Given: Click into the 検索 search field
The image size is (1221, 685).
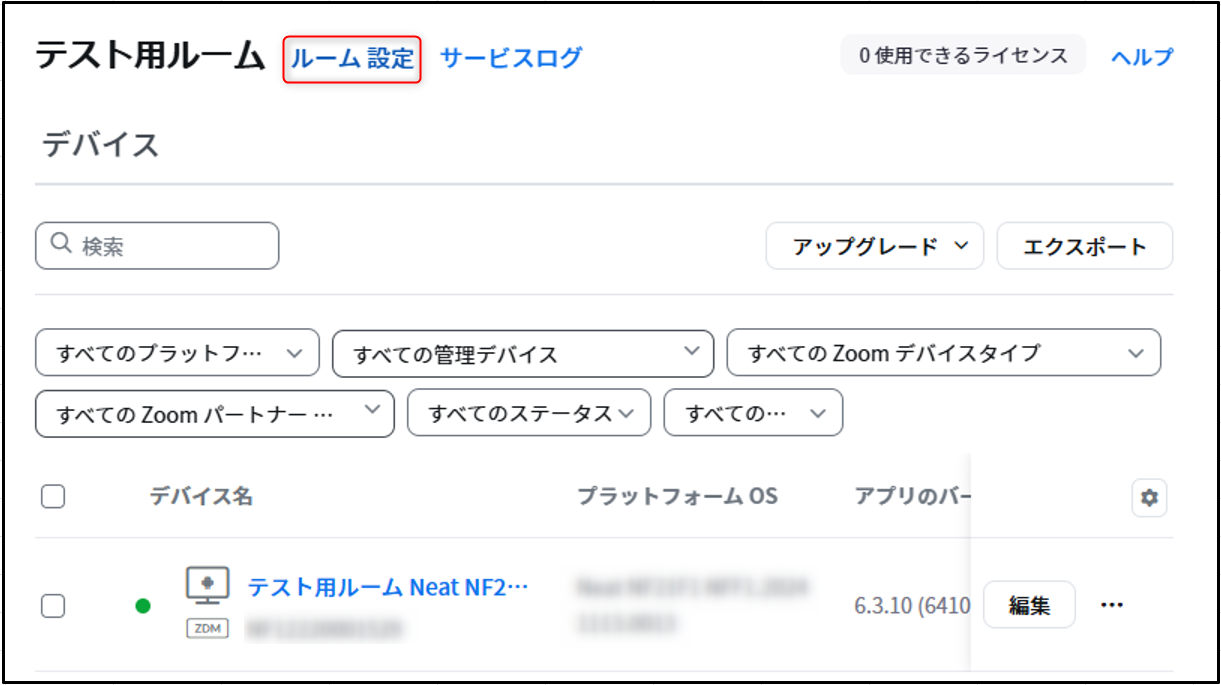Looking at the screenshot, I should click(x=157, y=246).
